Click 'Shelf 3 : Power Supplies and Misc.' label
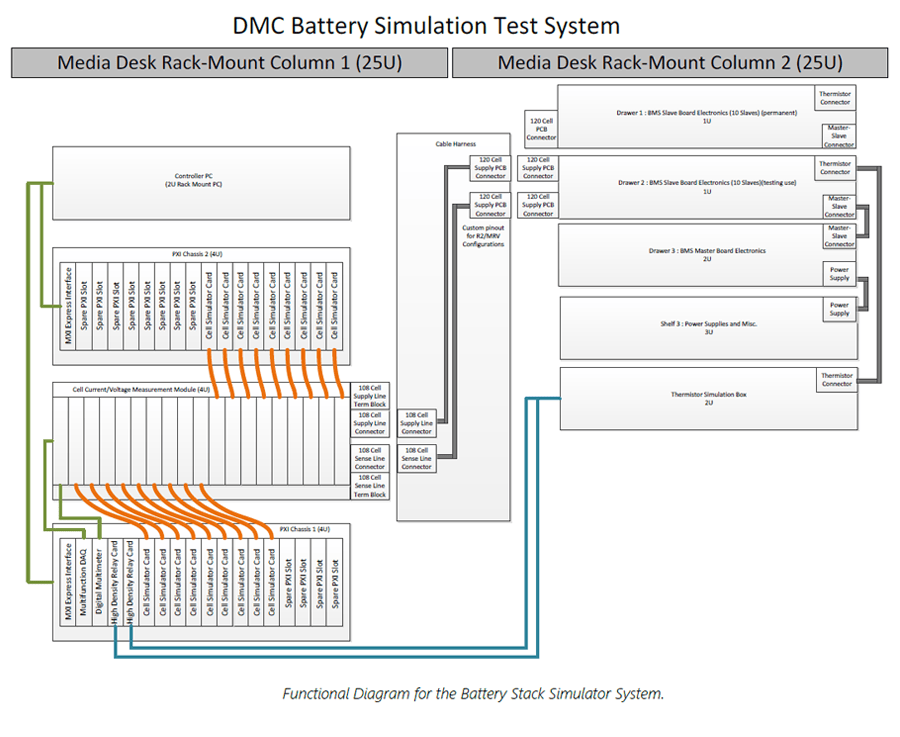Image resolution: width=900 pixels, height=737 pixels. [709, 328]
